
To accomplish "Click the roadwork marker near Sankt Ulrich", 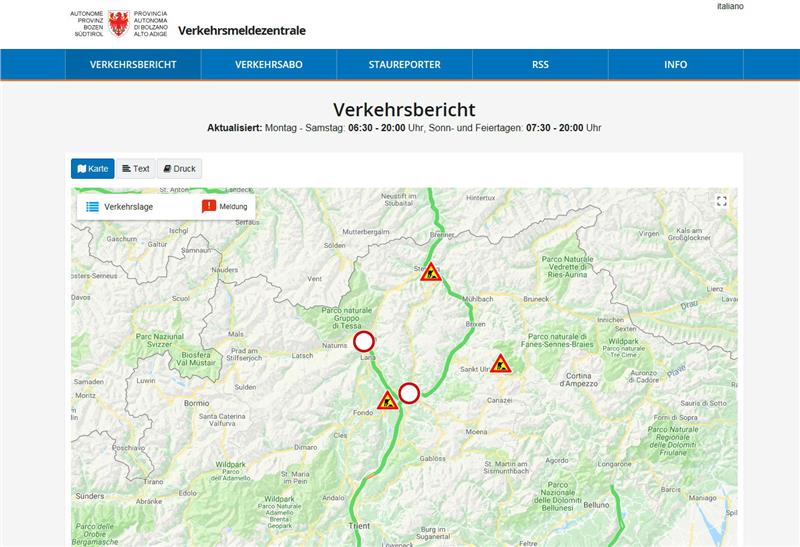I will (501, 364).
